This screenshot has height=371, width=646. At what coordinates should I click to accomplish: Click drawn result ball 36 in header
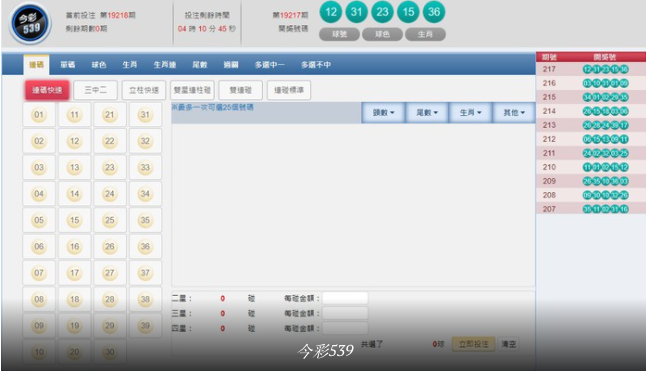pos(434,12)
